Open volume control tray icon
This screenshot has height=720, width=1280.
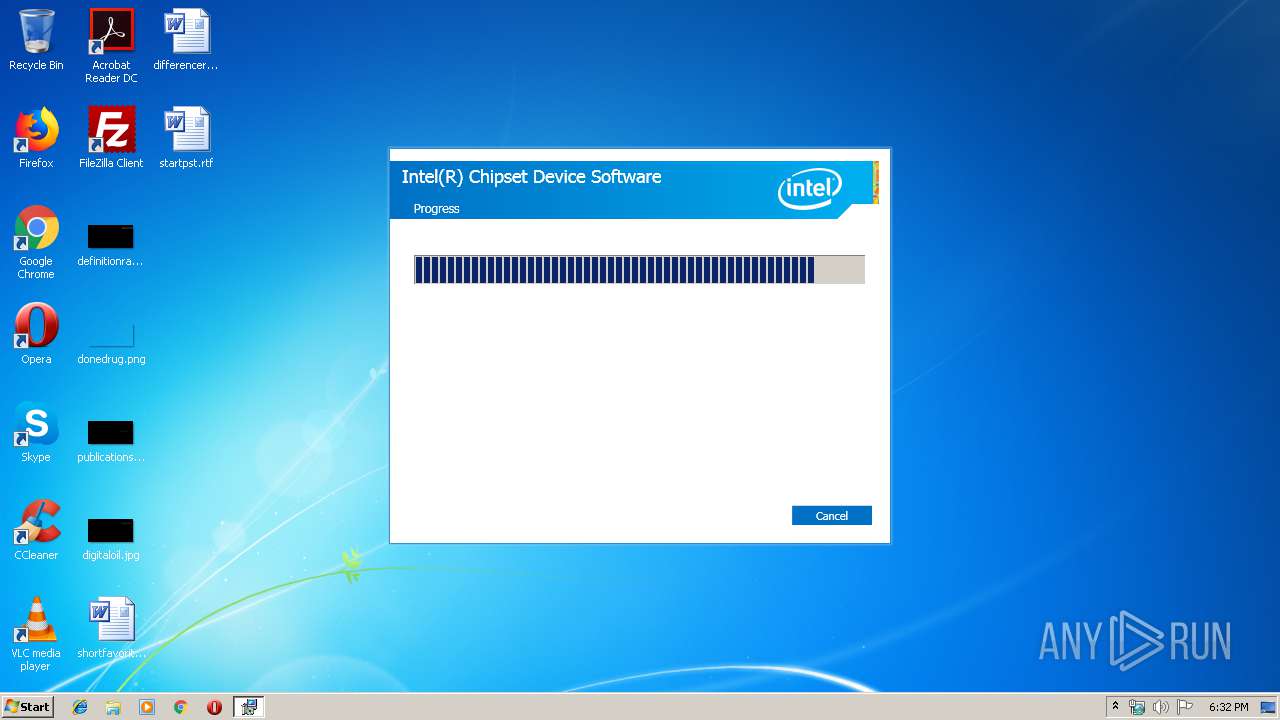pyautogui.click(x=1160, y=707)
